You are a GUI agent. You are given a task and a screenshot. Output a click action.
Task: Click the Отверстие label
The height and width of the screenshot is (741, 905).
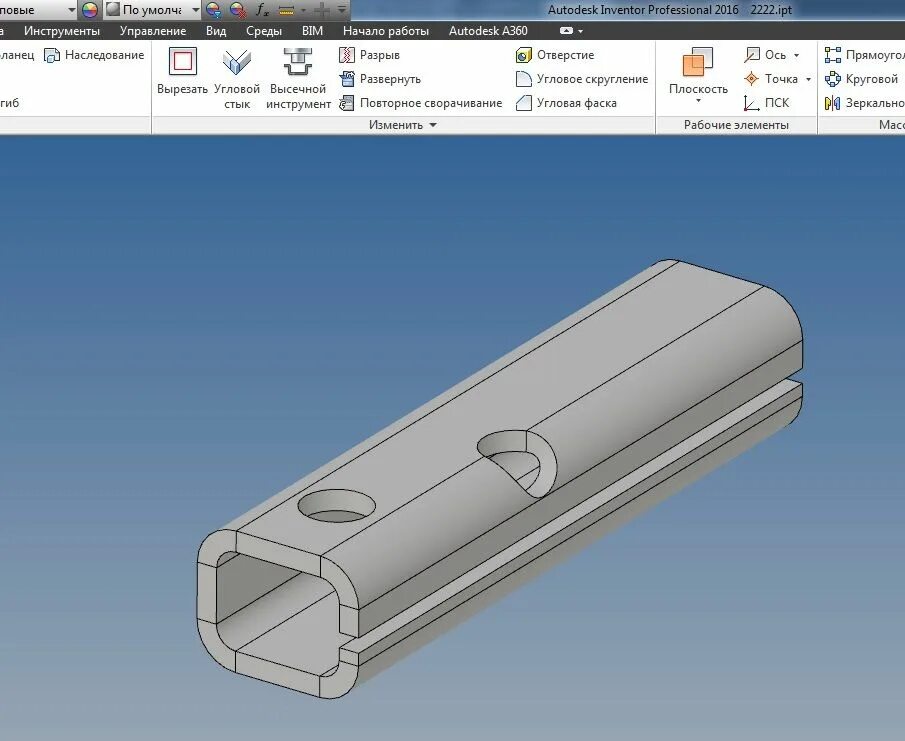pos(566,55)
